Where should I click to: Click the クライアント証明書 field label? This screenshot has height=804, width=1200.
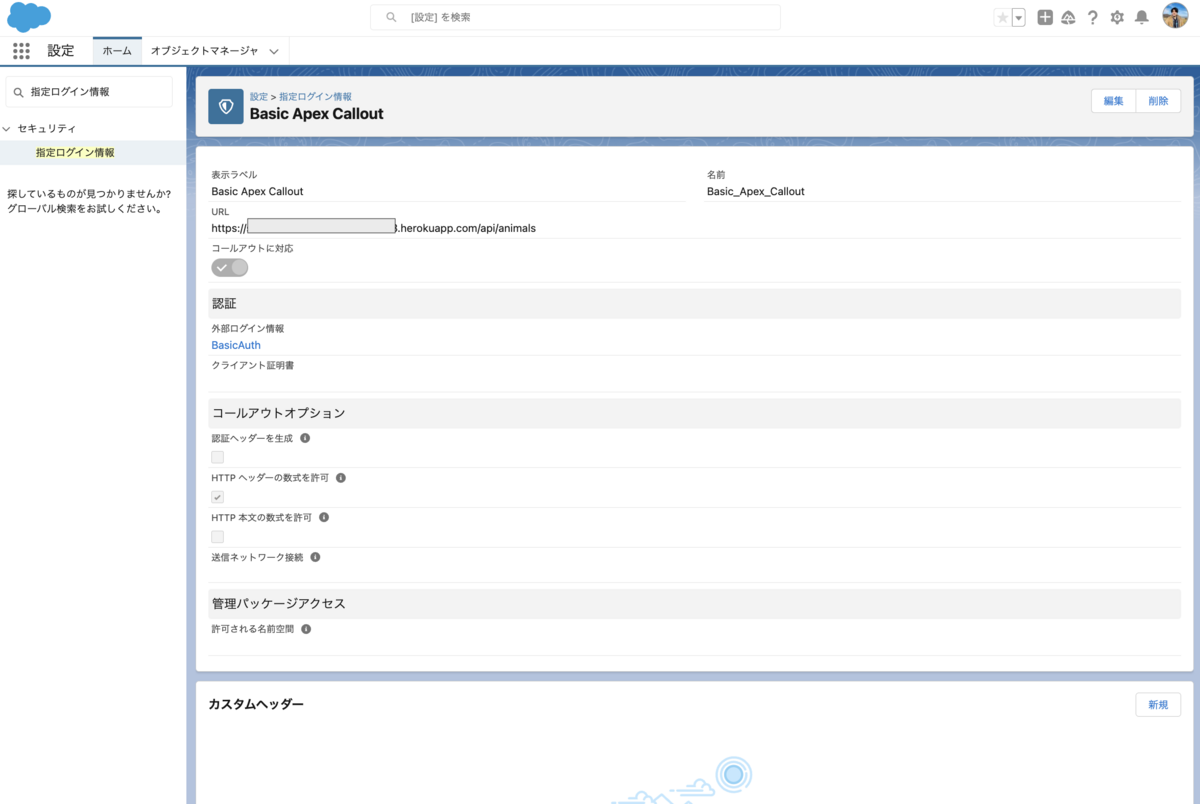pos(253,366)
